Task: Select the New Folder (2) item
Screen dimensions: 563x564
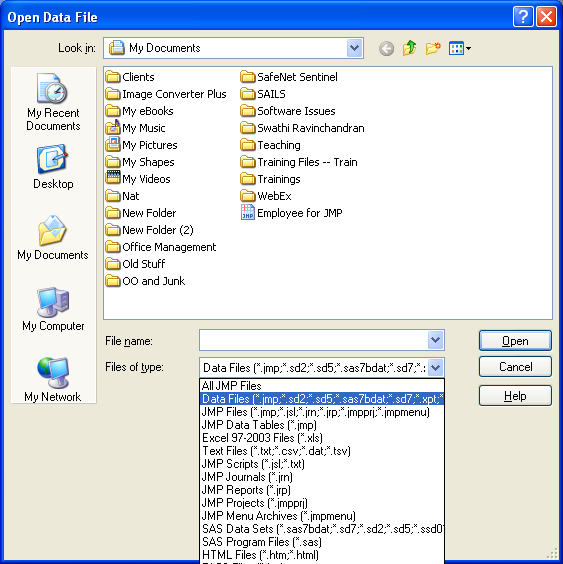Action: point(149,230)
